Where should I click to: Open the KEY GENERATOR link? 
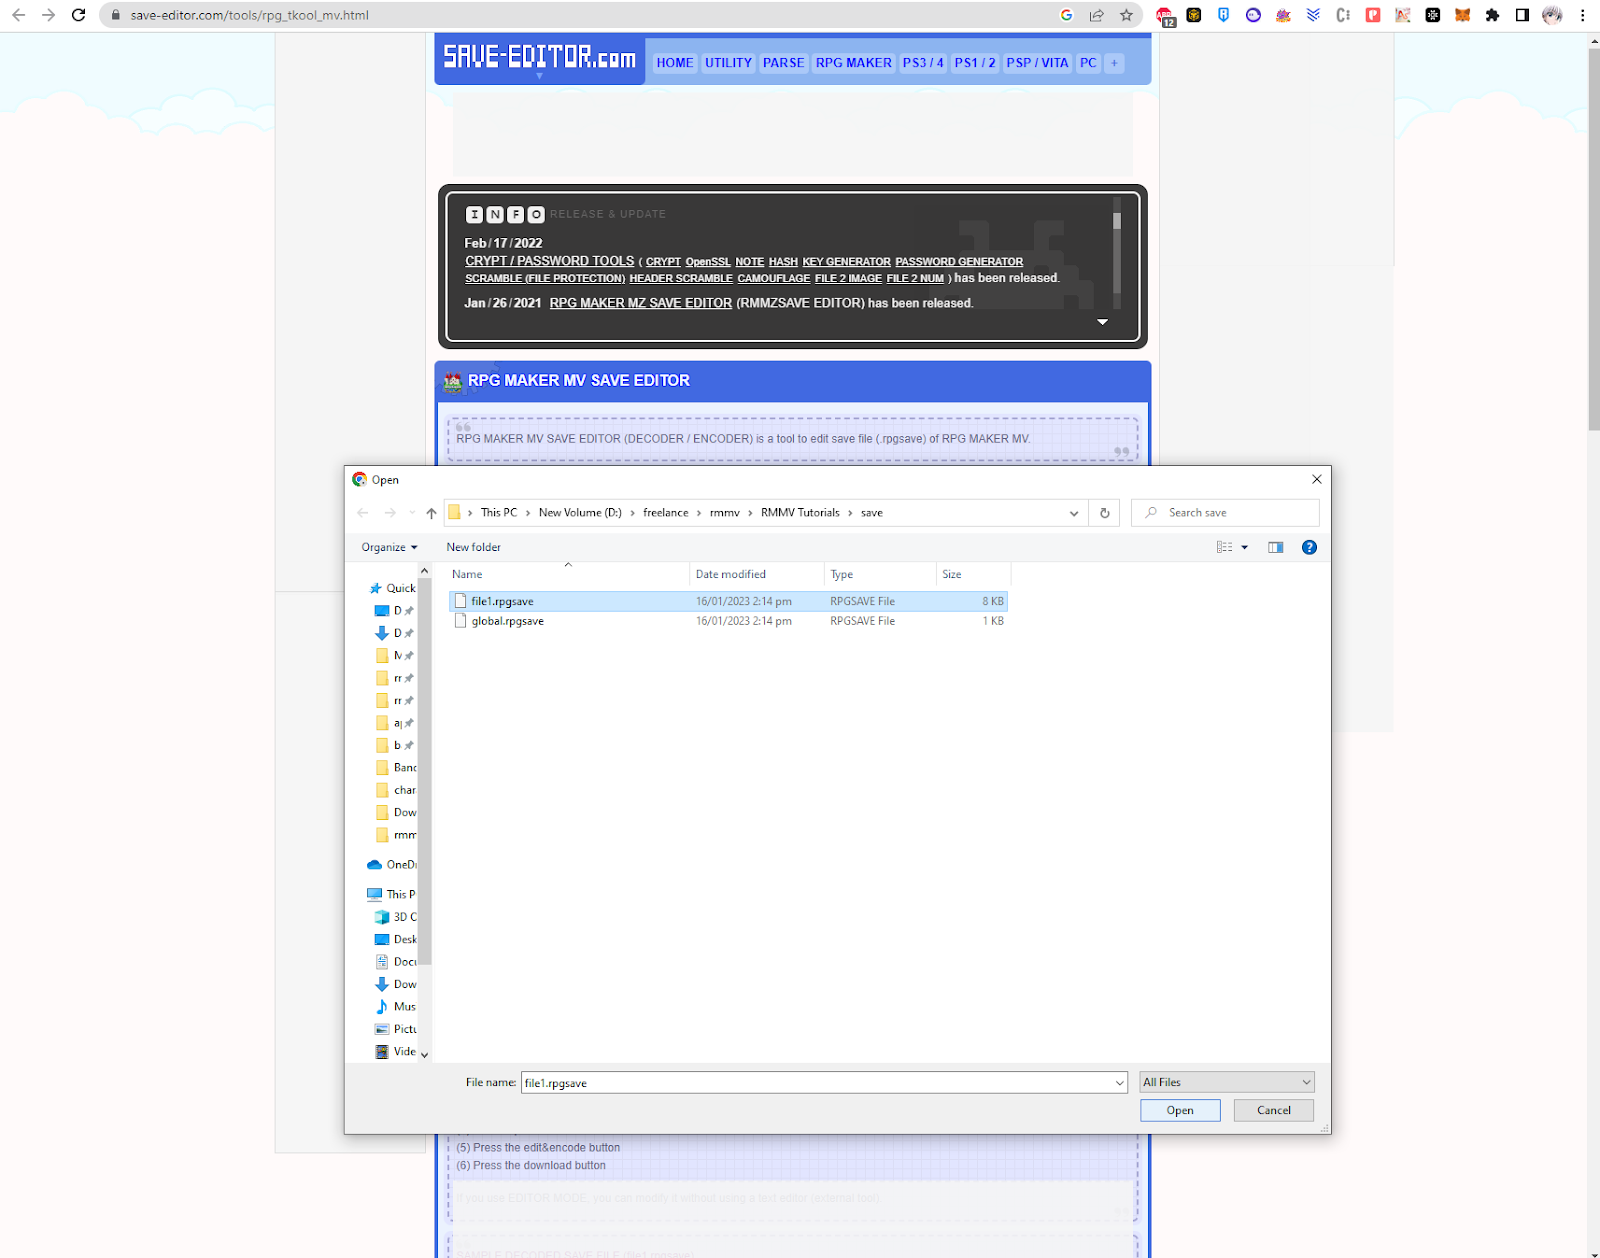click(846, 262)
